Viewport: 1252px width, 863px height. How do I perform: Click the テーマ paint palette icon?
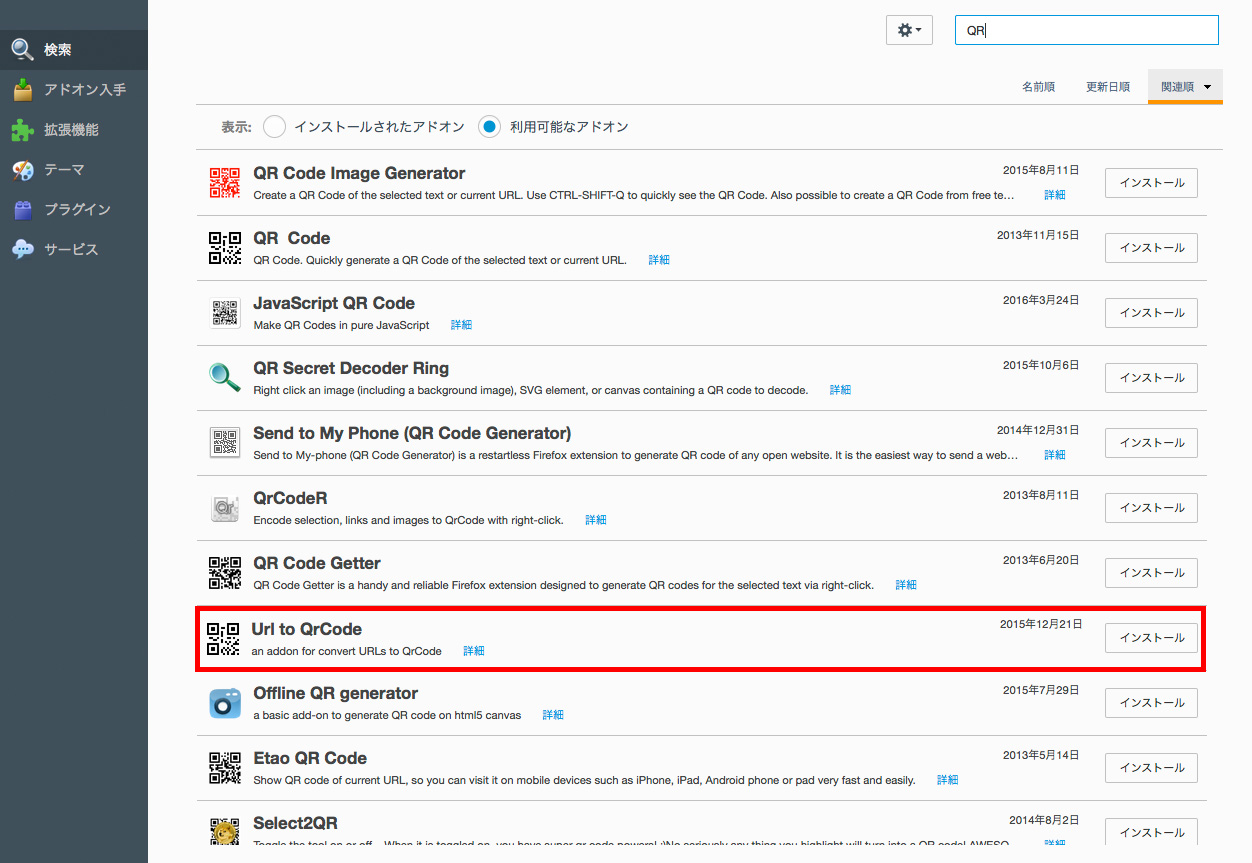23,170
